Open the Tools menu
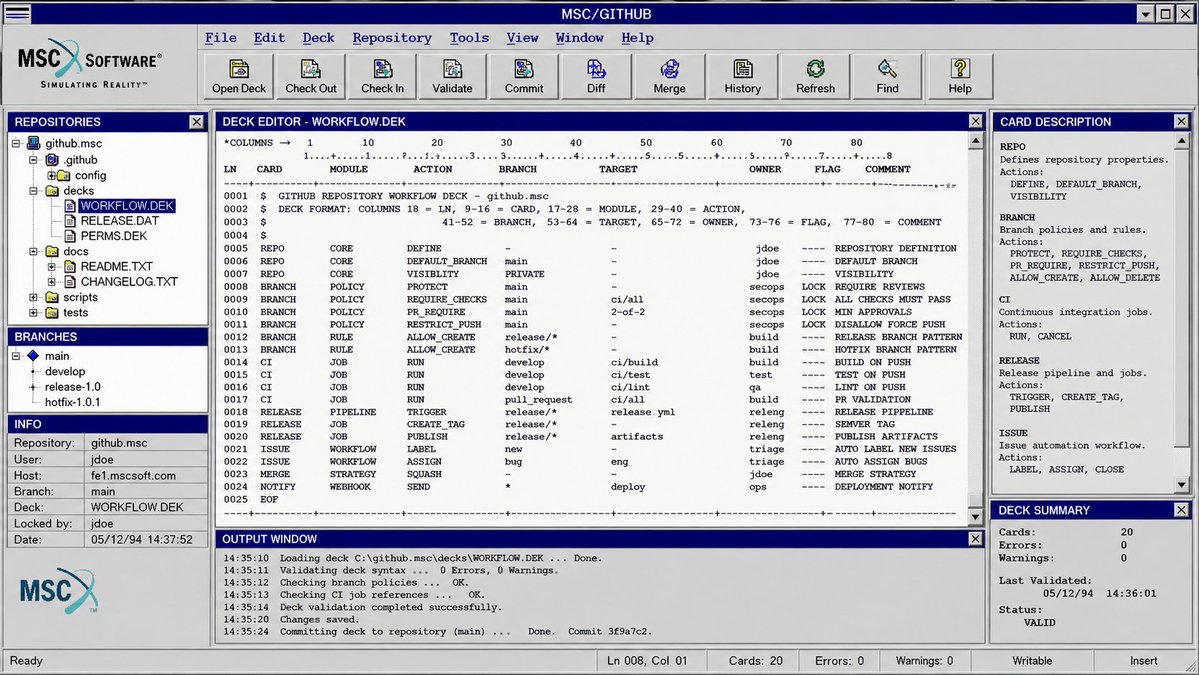Image resolution: width=1199 pixels, height=675 pixels. (469, 37)
